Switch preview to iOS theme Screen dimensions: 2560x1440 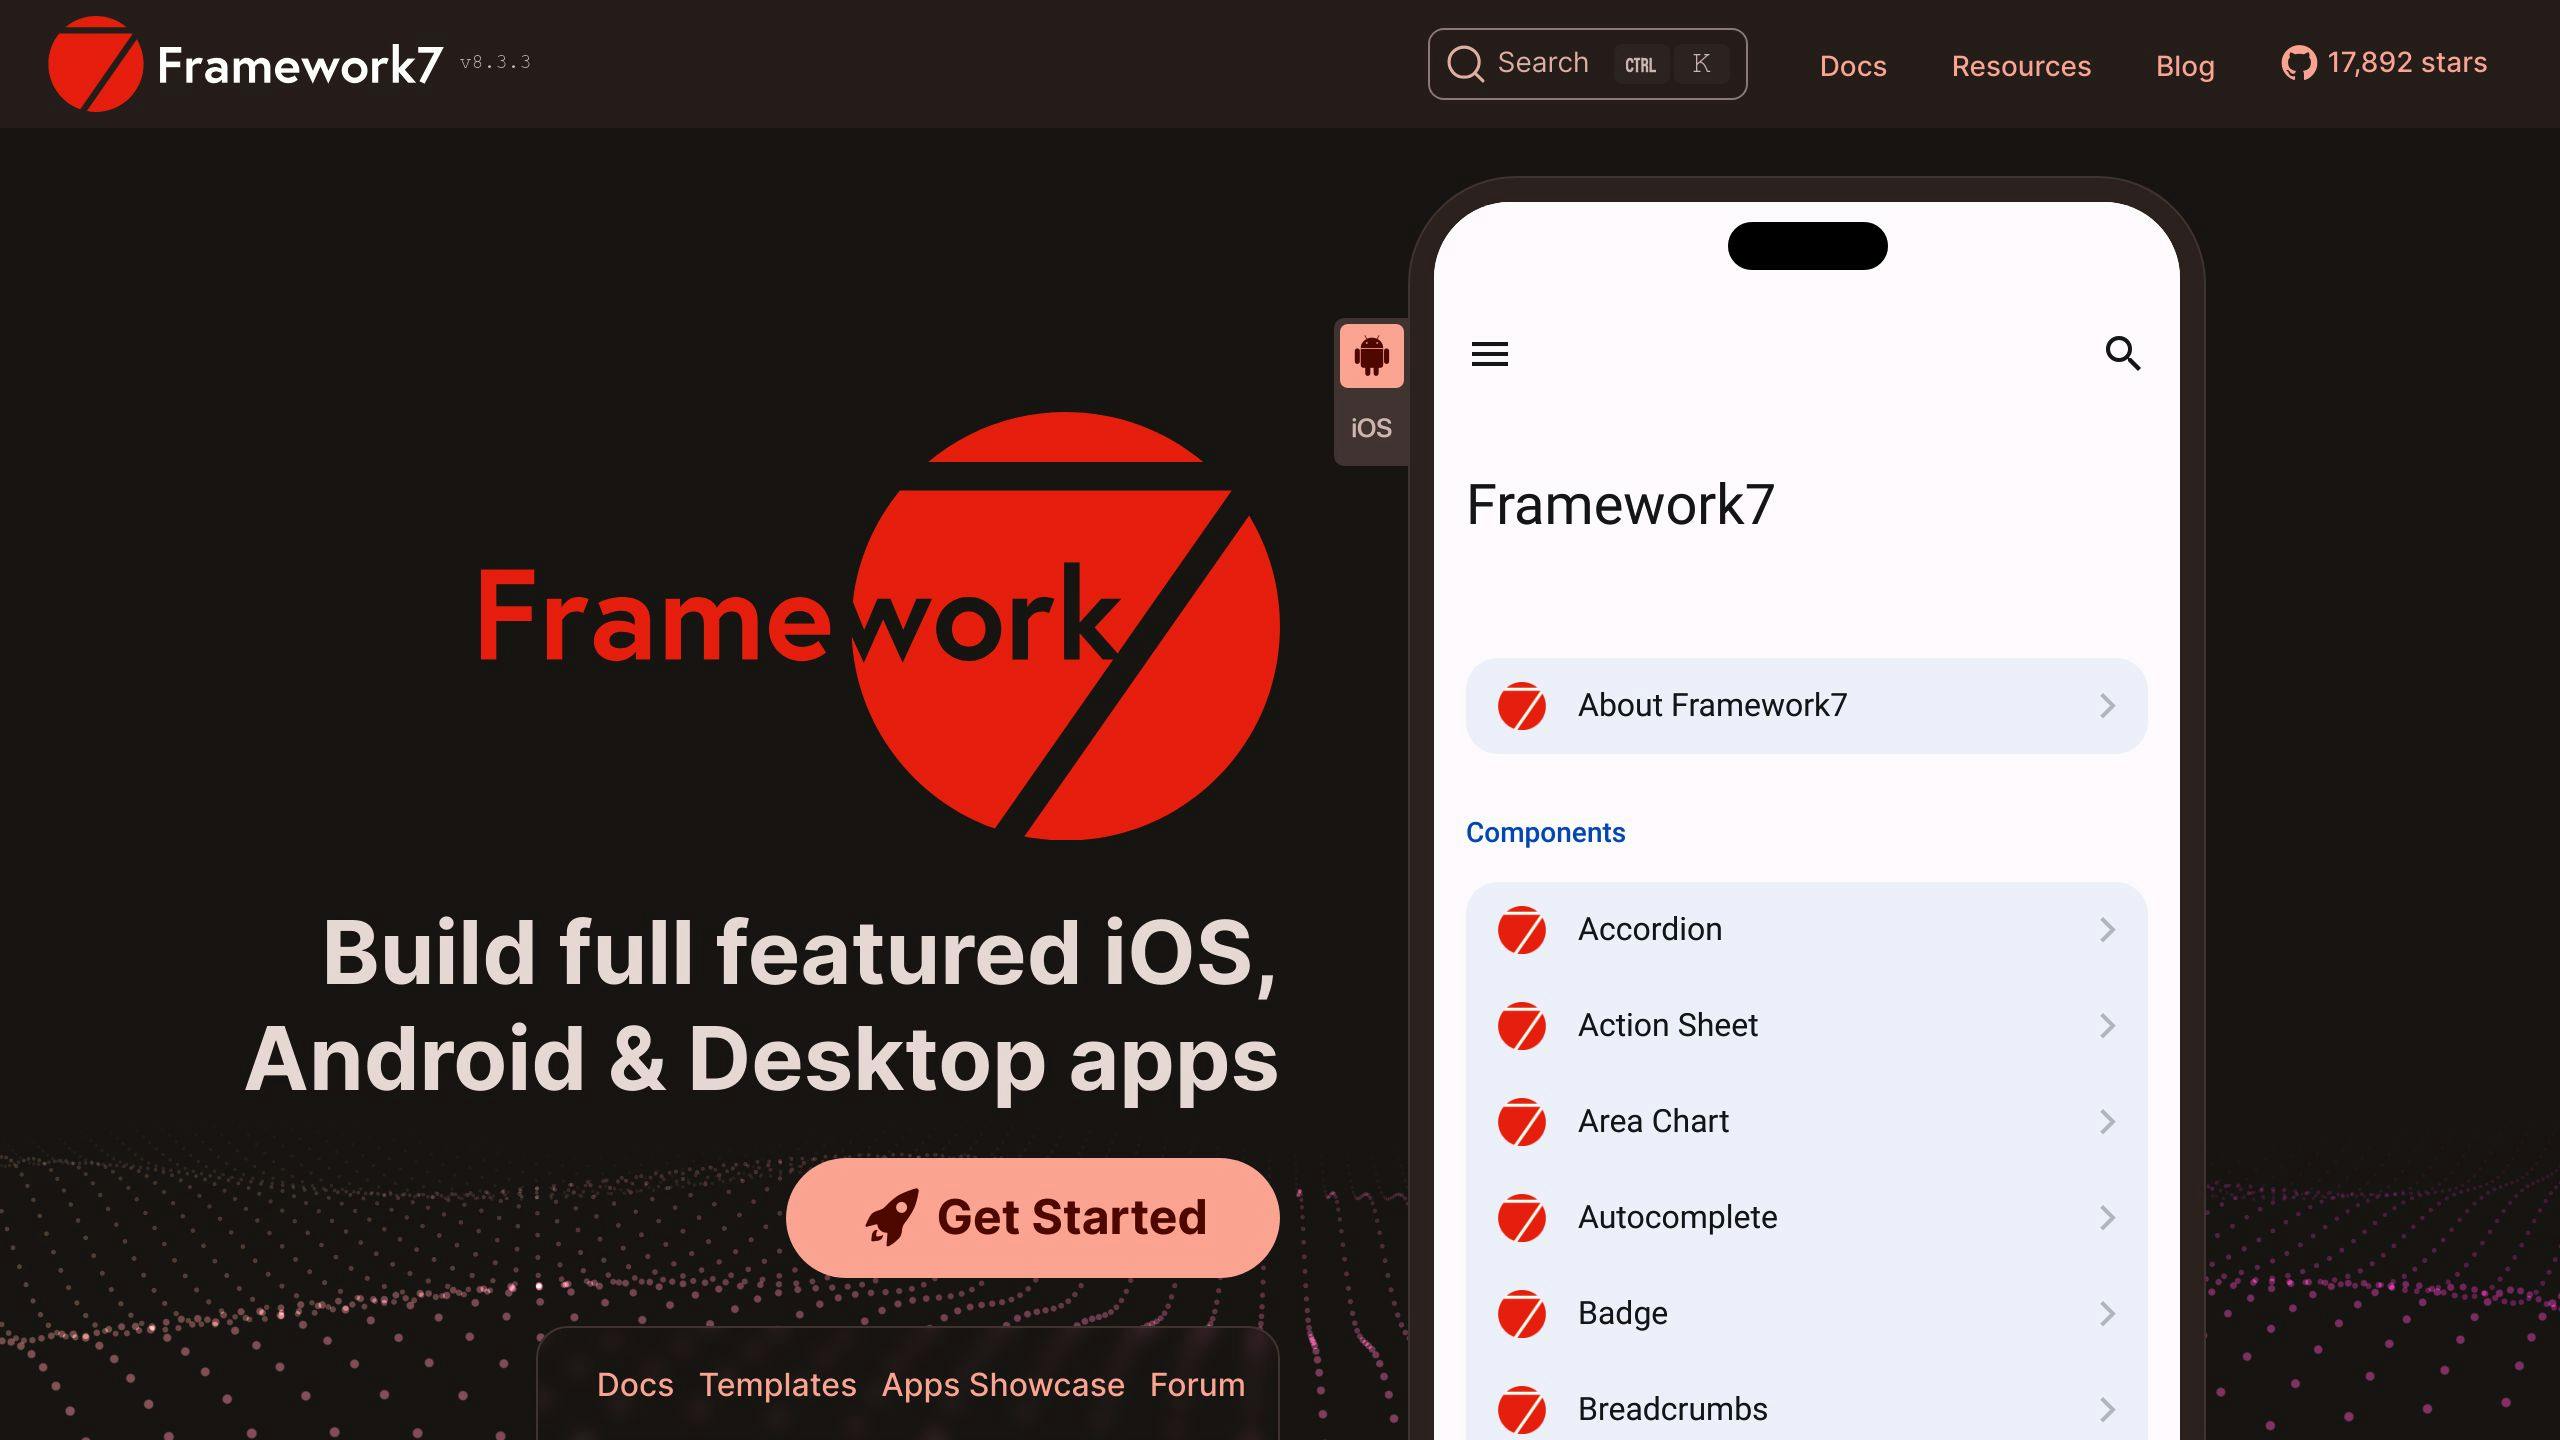(x=1370, y=426)
